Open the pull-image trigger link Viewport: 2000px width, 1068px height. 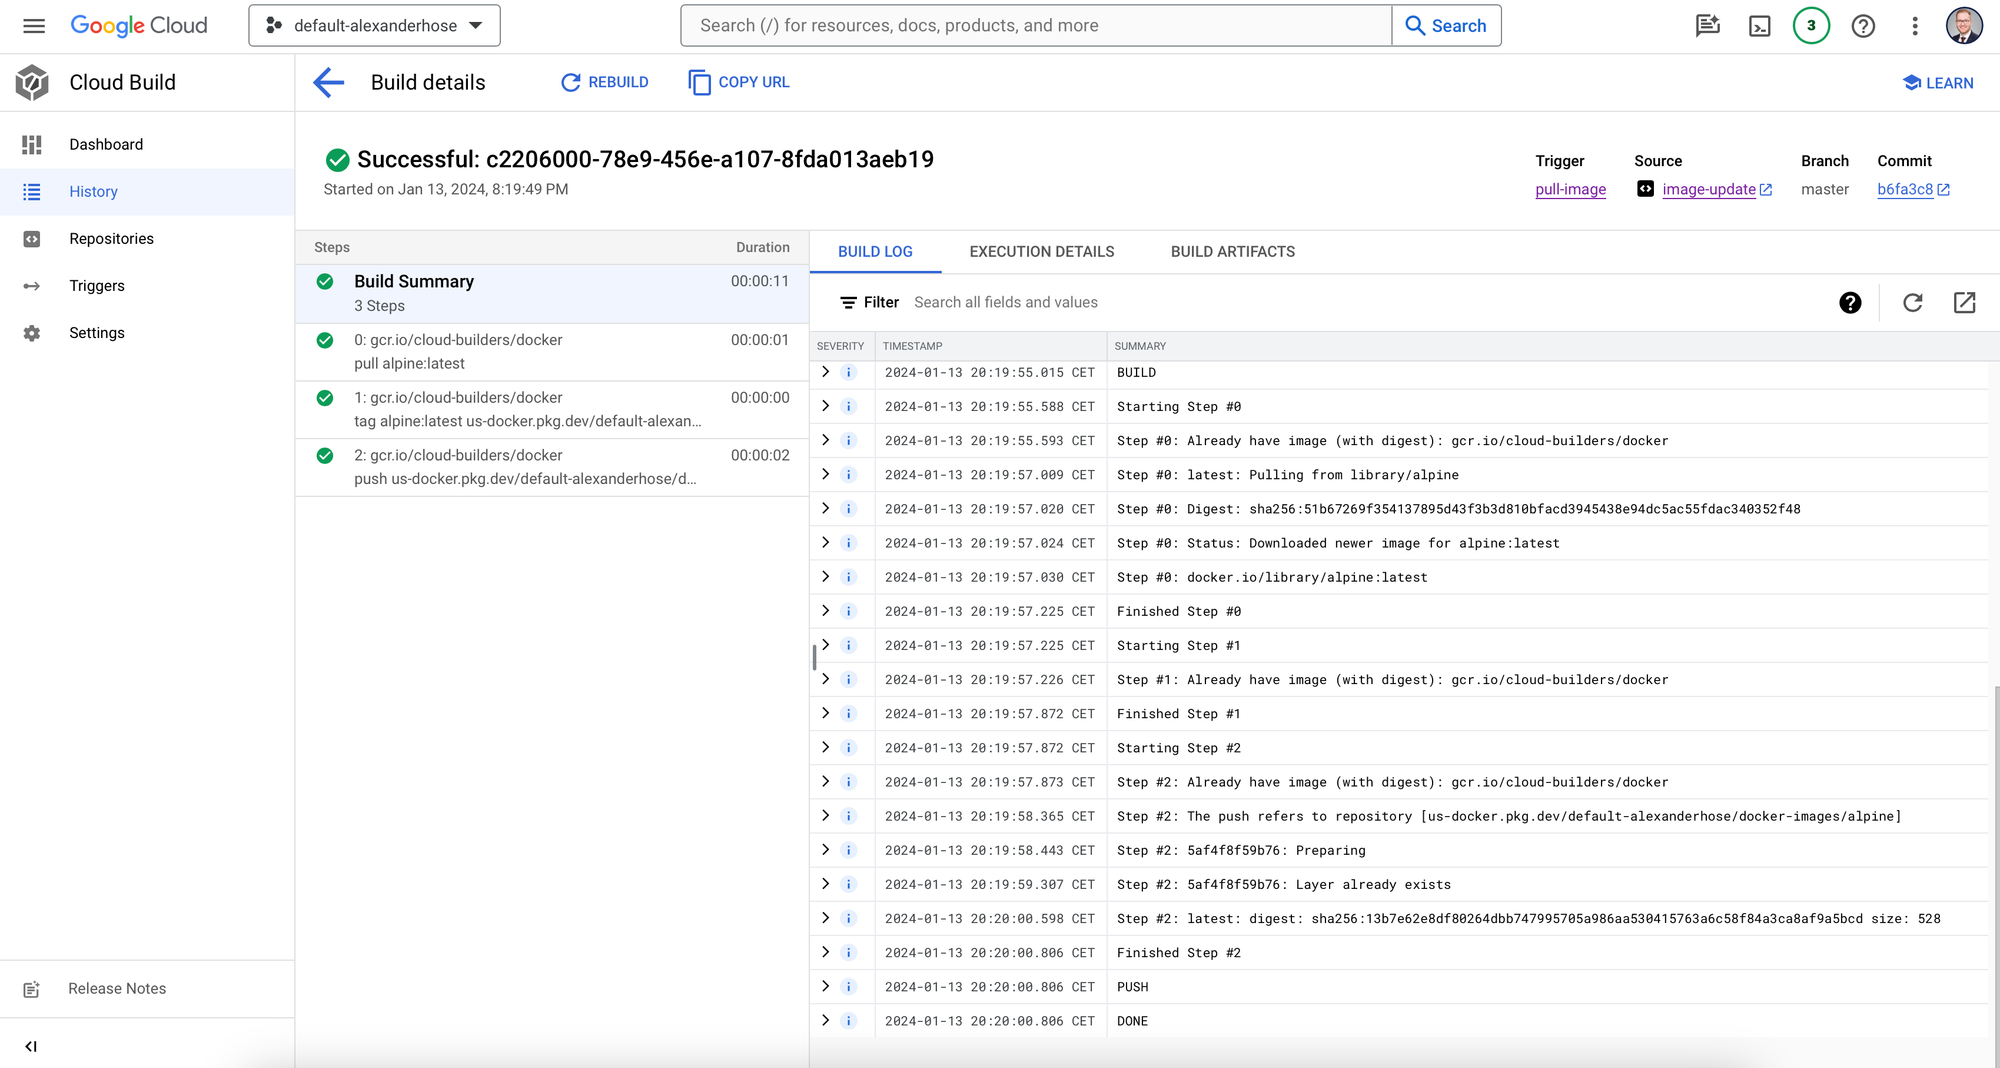click(1570, 190)
